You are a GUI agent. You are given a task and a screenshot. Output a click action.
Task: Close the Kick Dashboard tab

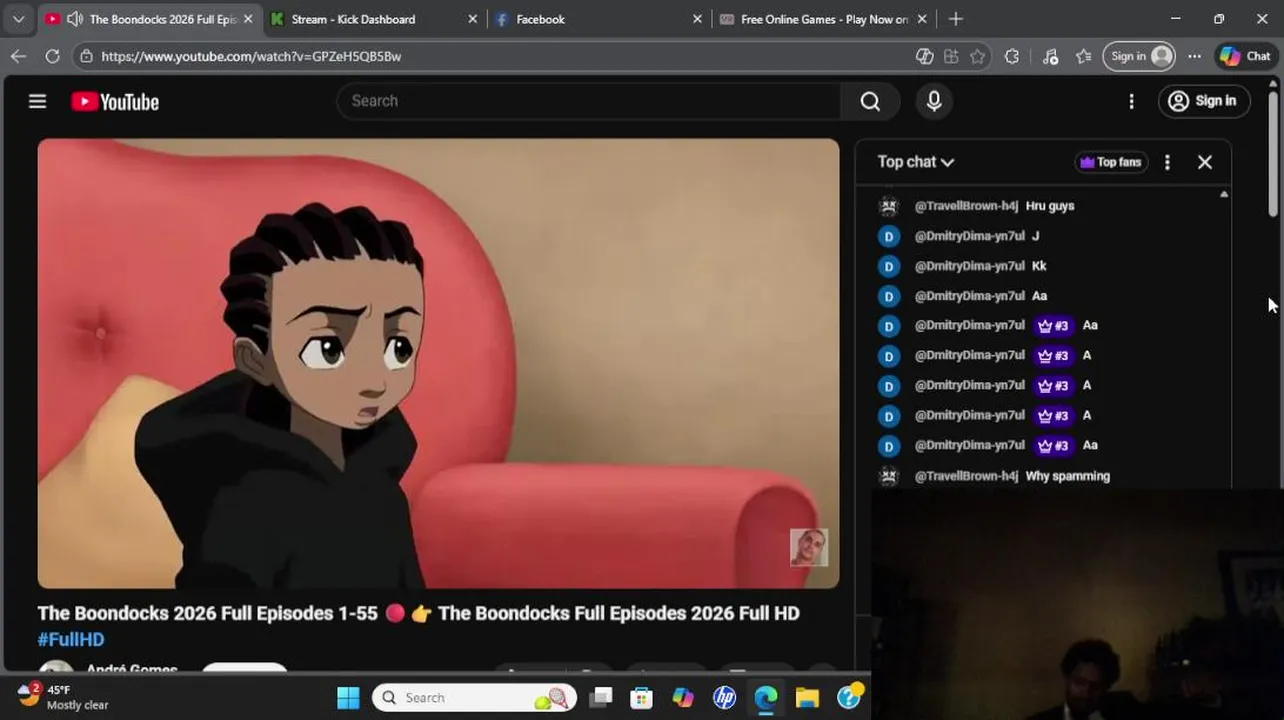[473, 19]
